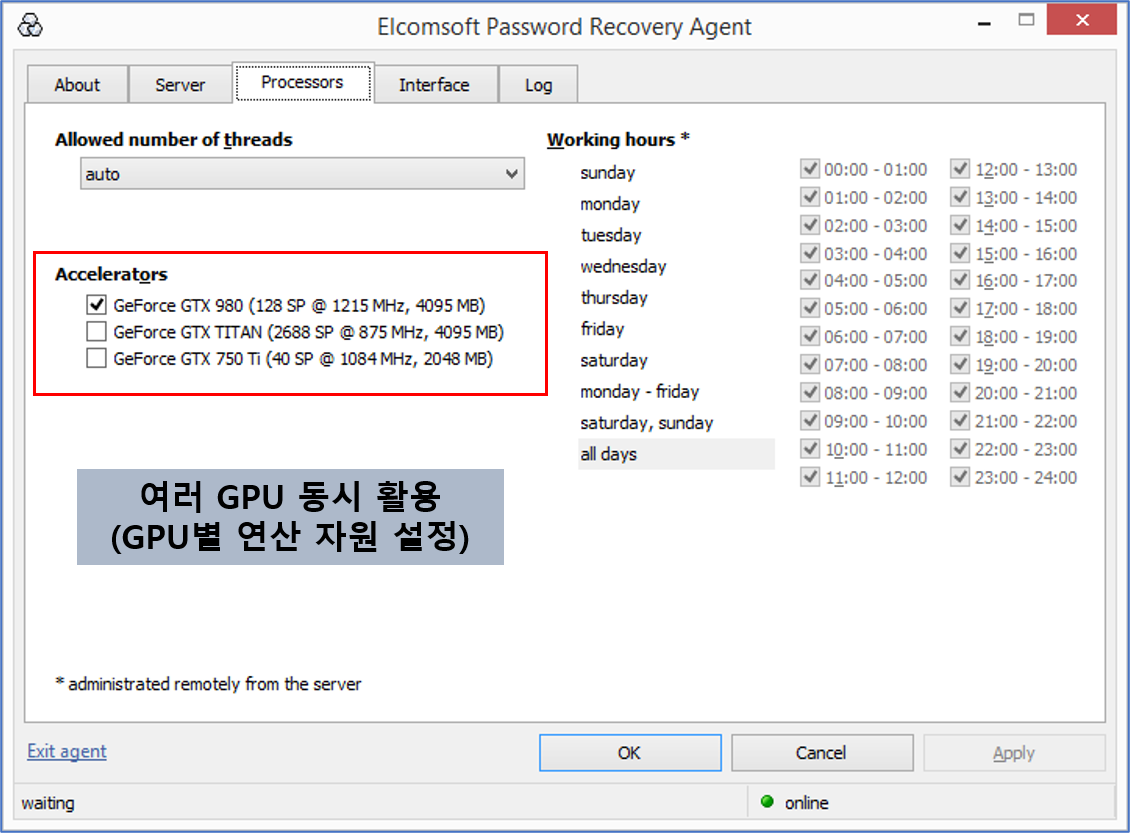Click the waiting status bar text

(x=48, y=803)
